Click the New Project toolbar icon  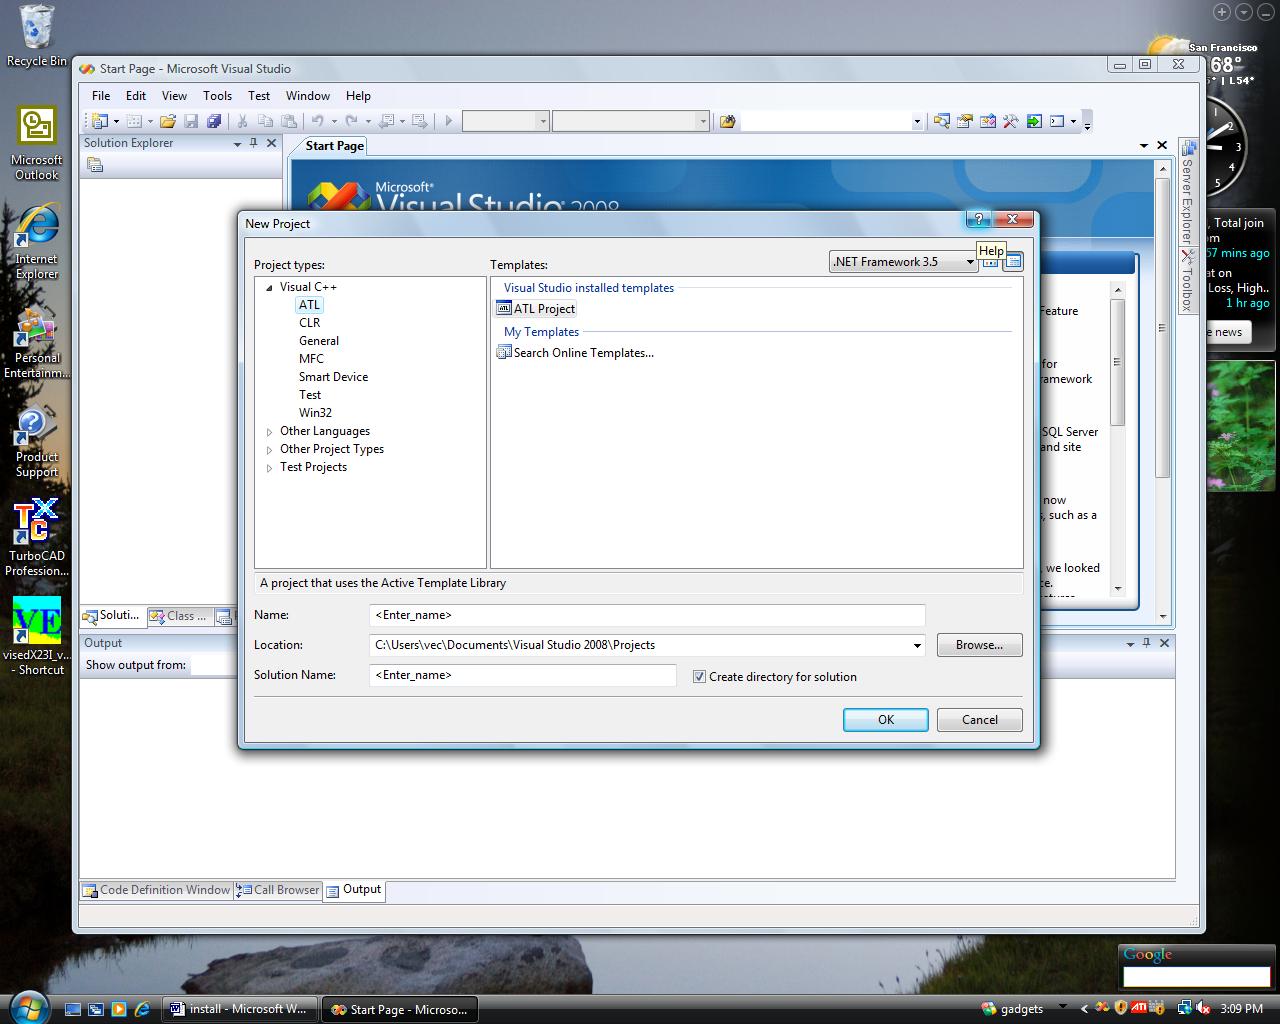pos(99,121)
